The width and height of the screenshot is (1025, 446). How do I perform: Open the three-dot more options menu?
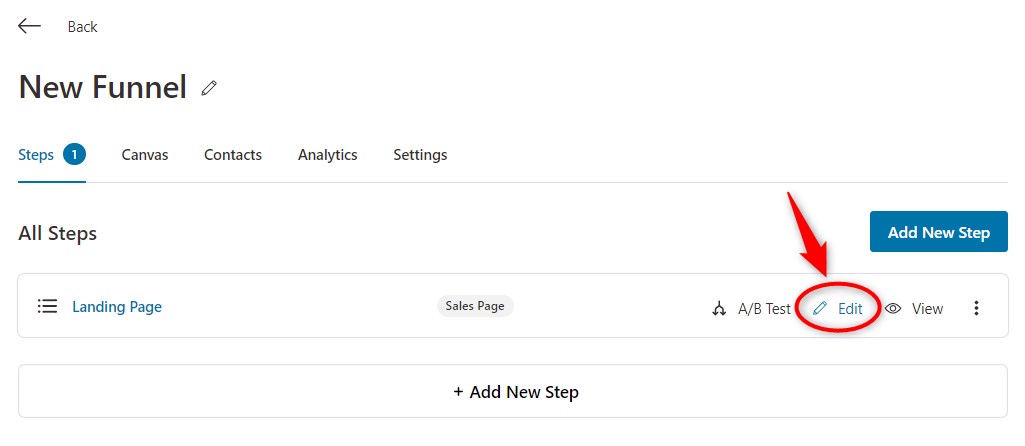(976, 308)
